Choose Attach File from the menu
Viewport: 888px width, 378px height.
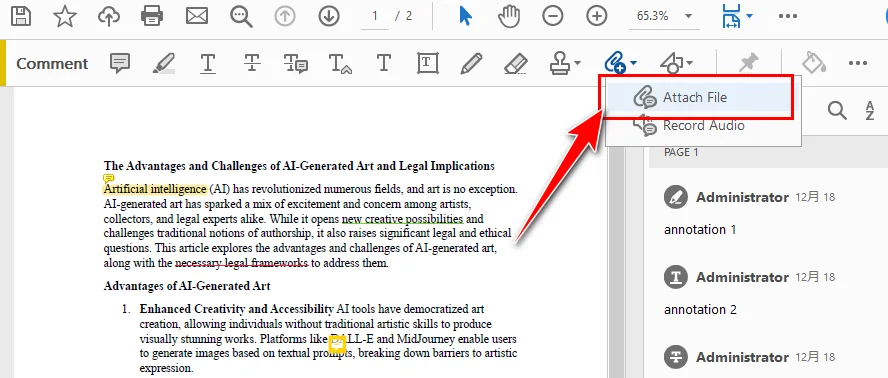coord(698,97)
